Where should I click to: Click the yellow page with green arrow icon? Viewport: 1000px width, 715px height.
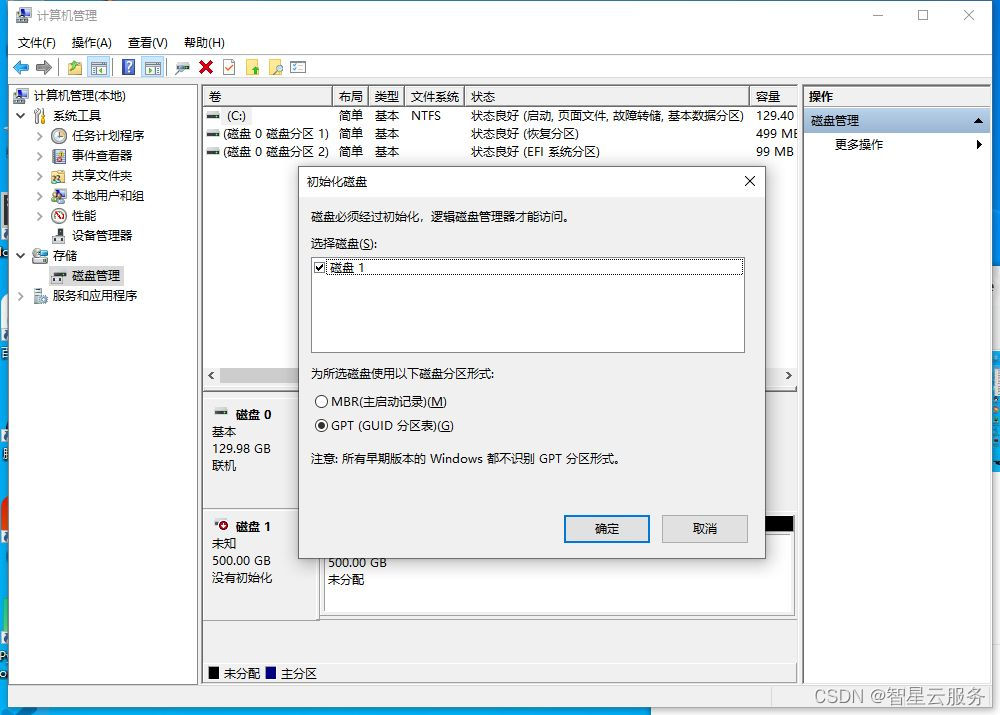click(253, 67)
